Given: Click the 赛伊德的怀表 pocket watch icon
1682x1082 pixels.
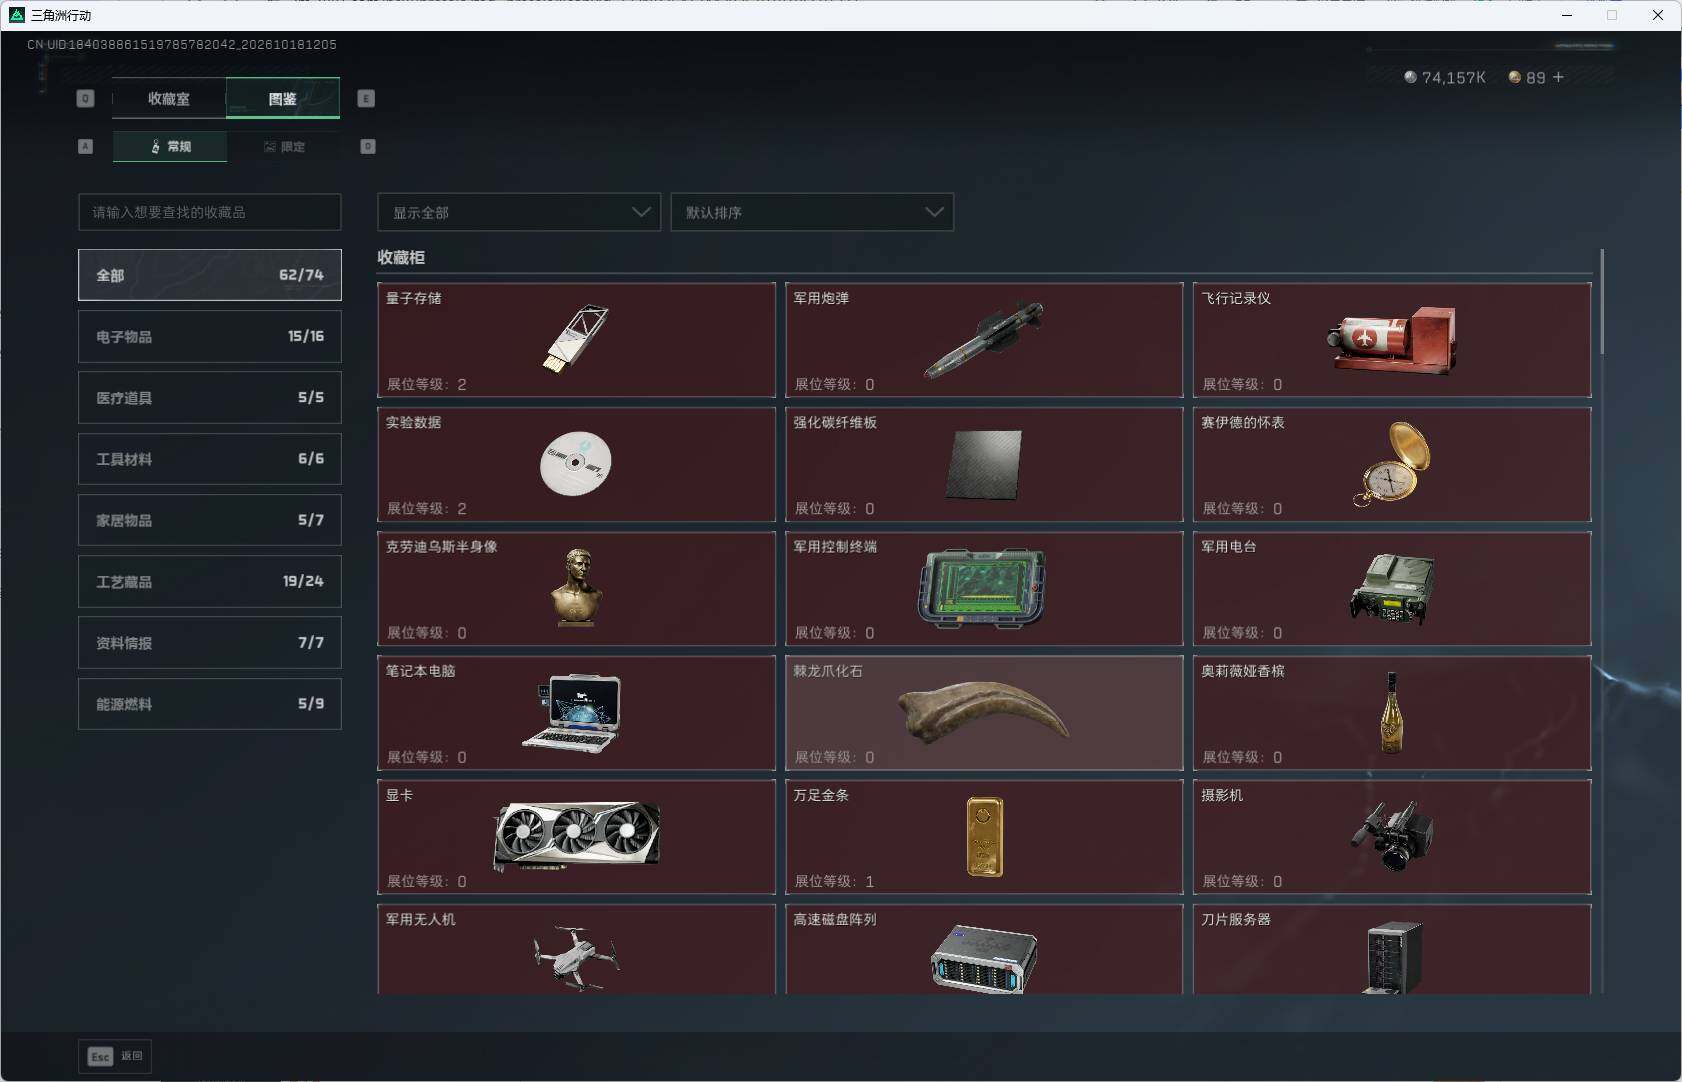Looking at the screenshot, I should point(1391,464).
